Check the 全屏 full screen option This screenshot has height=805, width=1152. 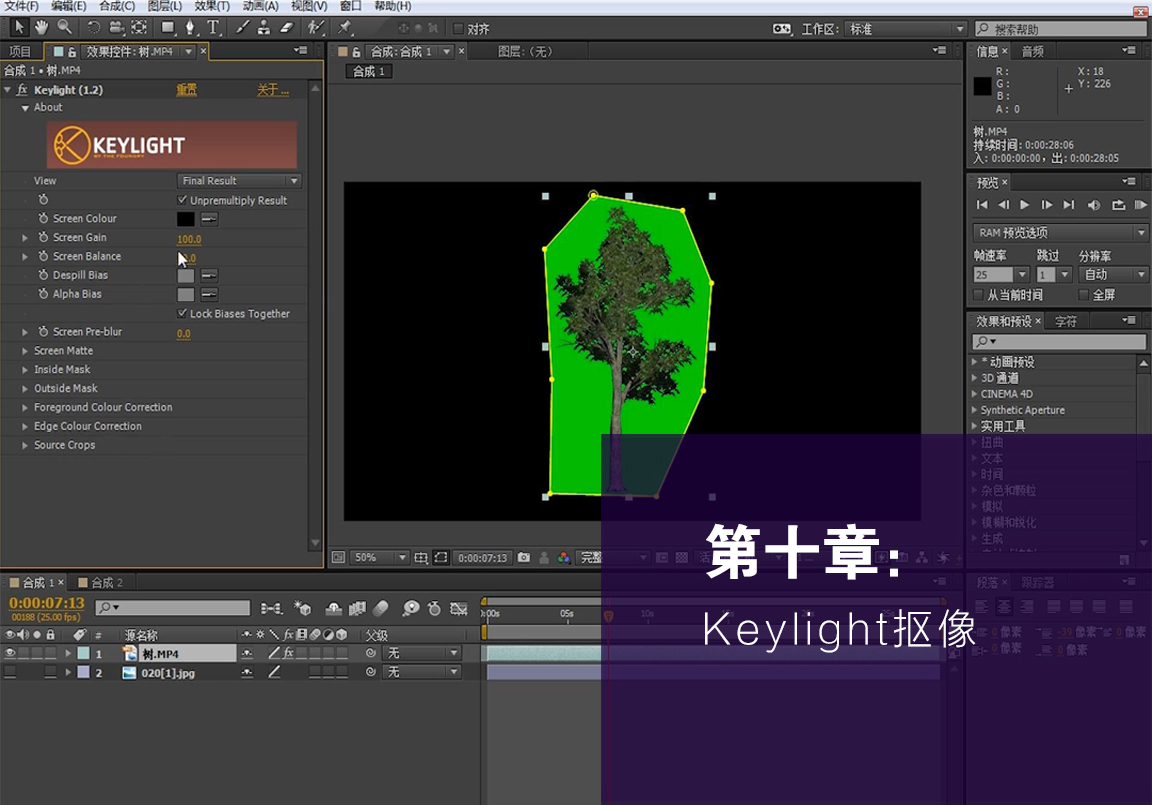(1084, 295)
